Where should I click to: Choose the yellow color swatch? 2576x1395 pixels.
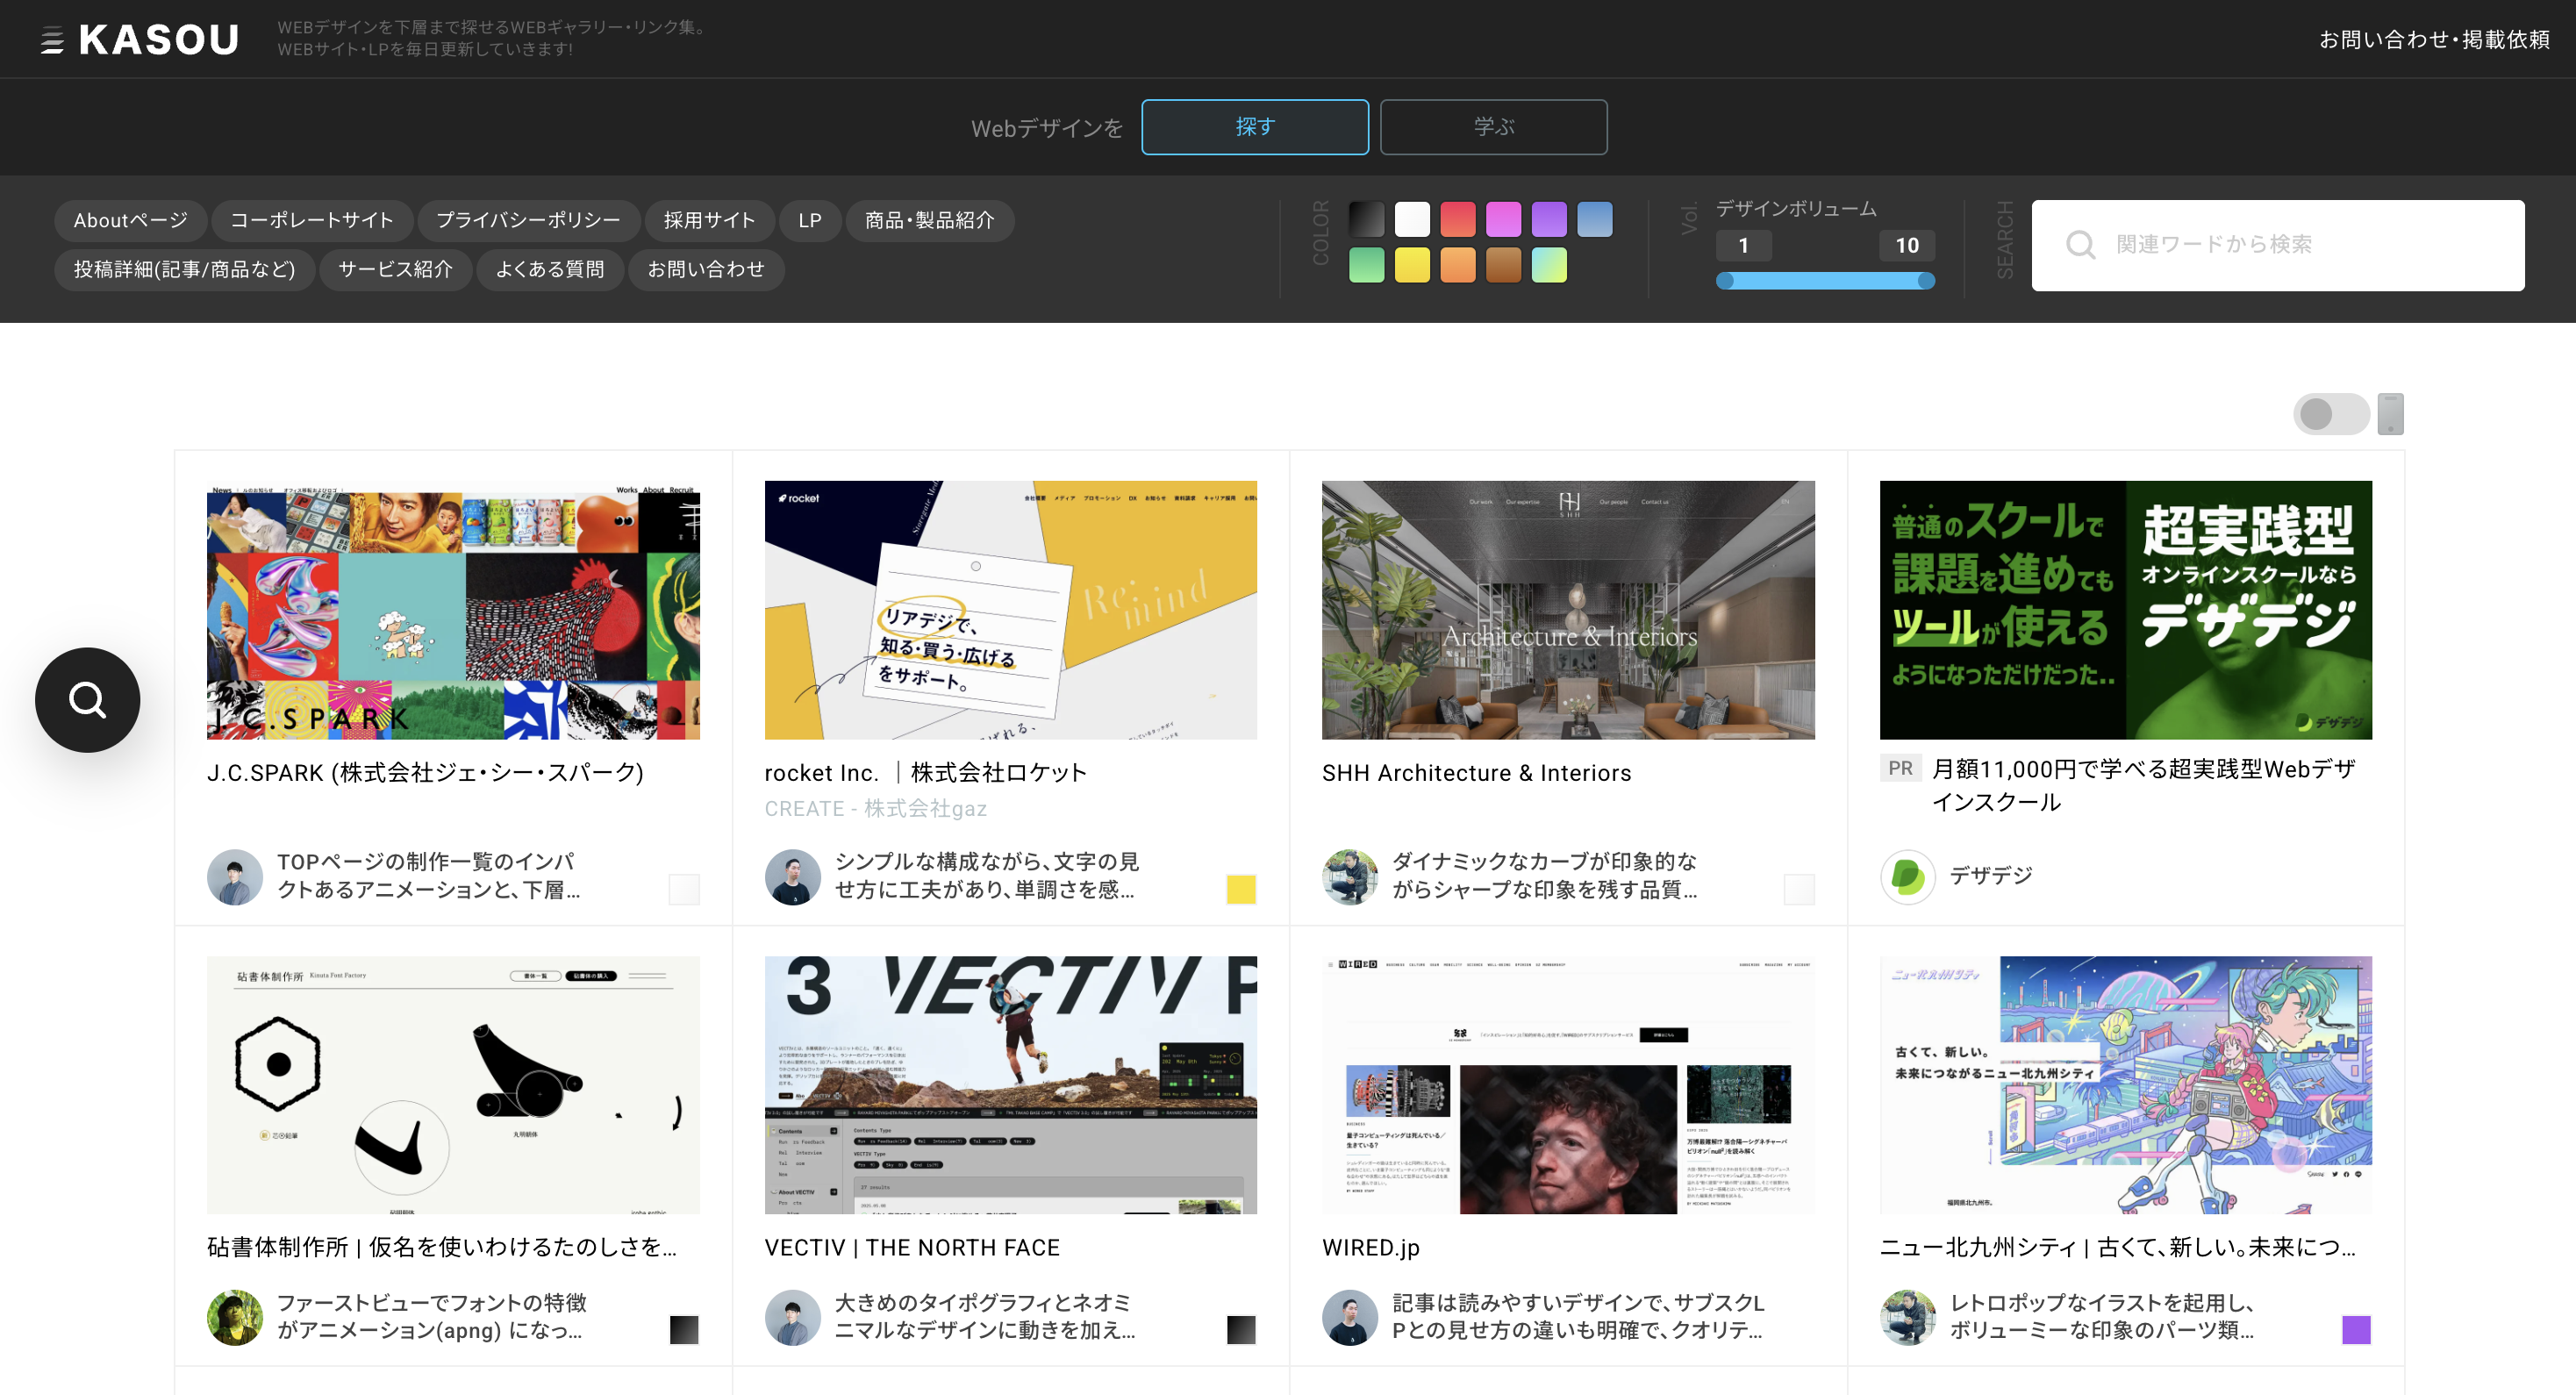tap(1412, 265)
